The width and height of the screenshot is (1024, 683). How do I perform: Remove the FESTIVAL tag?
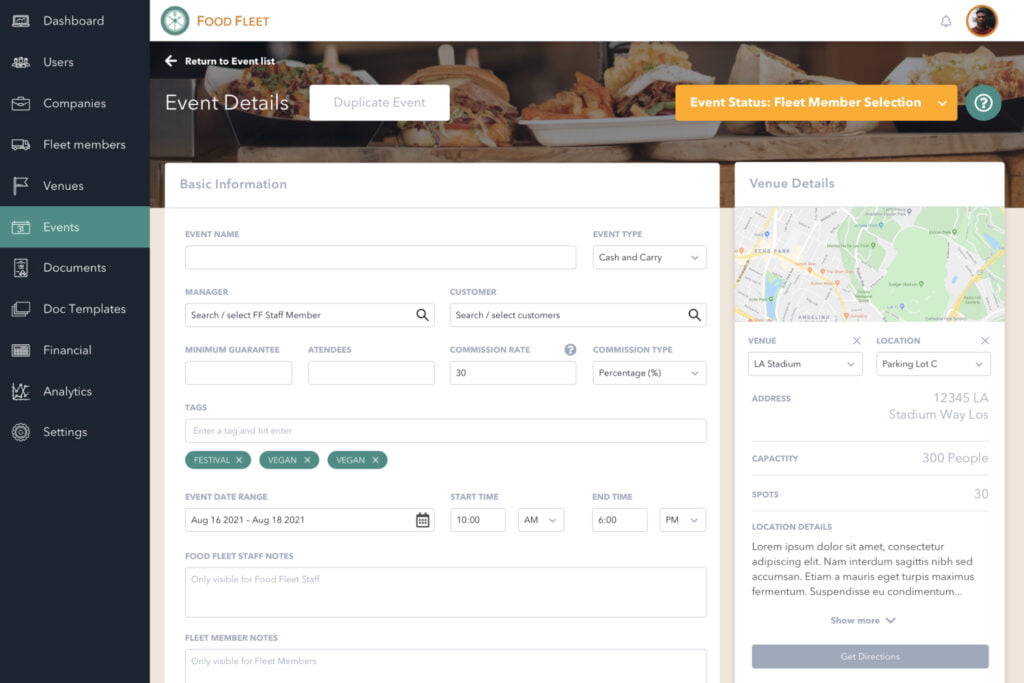tap(240, 460)
